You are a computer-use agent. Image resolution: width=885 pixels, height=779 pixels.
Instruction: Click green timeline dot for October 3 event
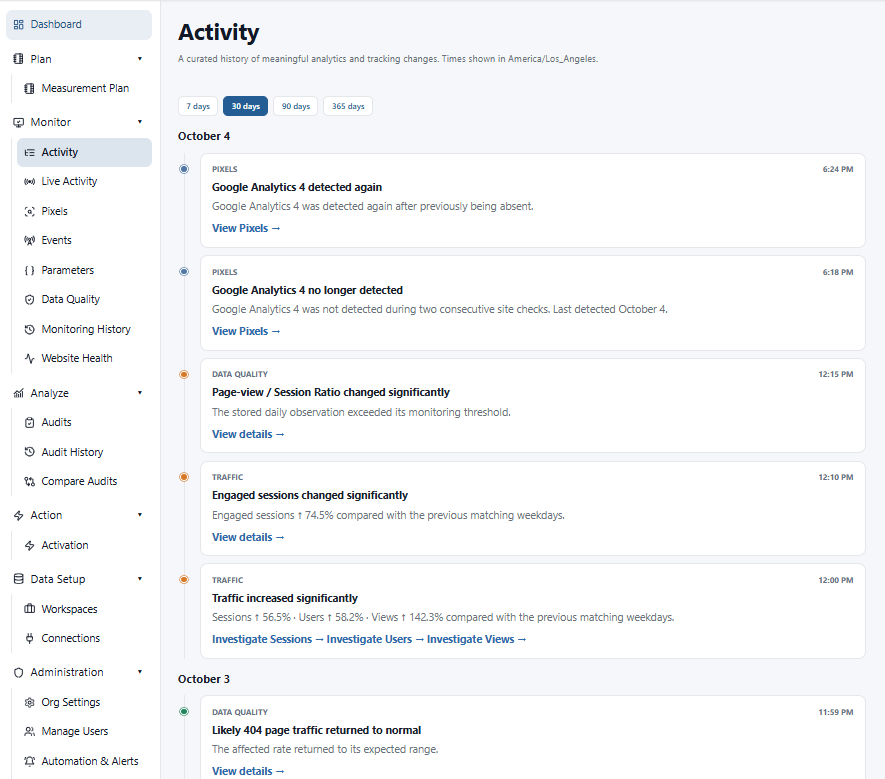point(184,712)
